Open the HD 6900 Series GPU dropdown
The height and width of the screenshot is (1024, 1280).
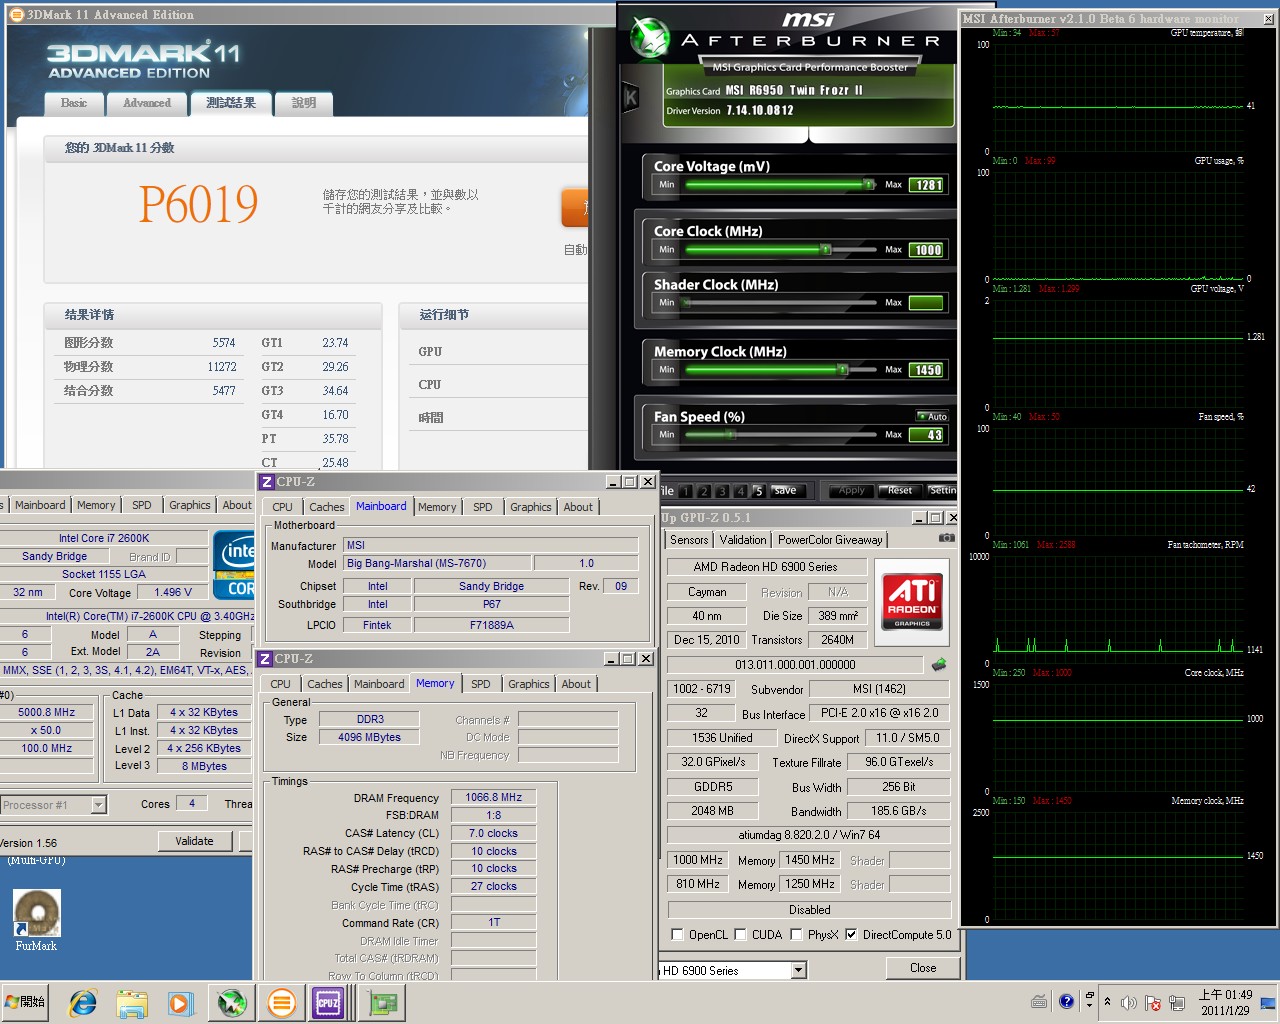(798, 970)
